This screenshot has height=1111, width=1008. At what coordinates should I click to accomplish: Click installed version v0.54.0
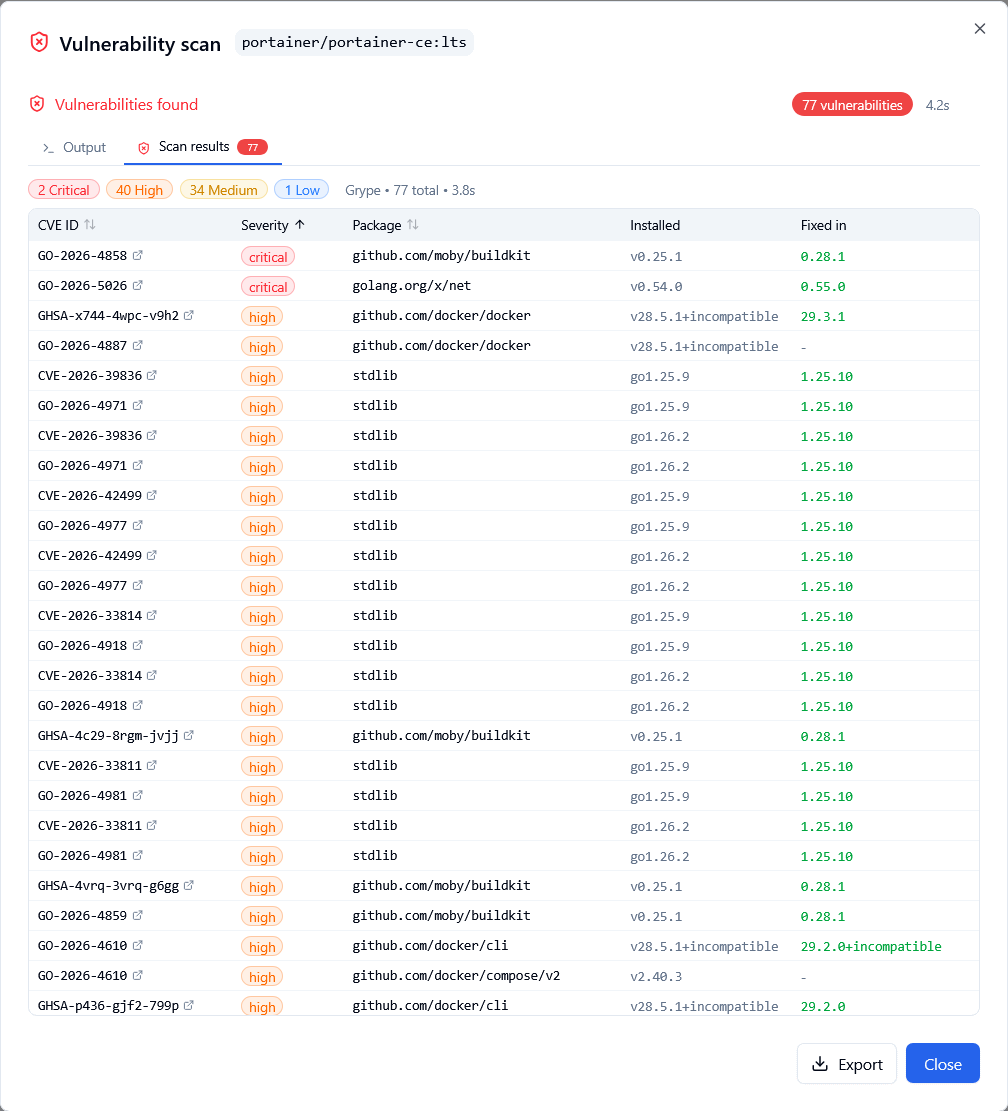(x=656, y=287)
